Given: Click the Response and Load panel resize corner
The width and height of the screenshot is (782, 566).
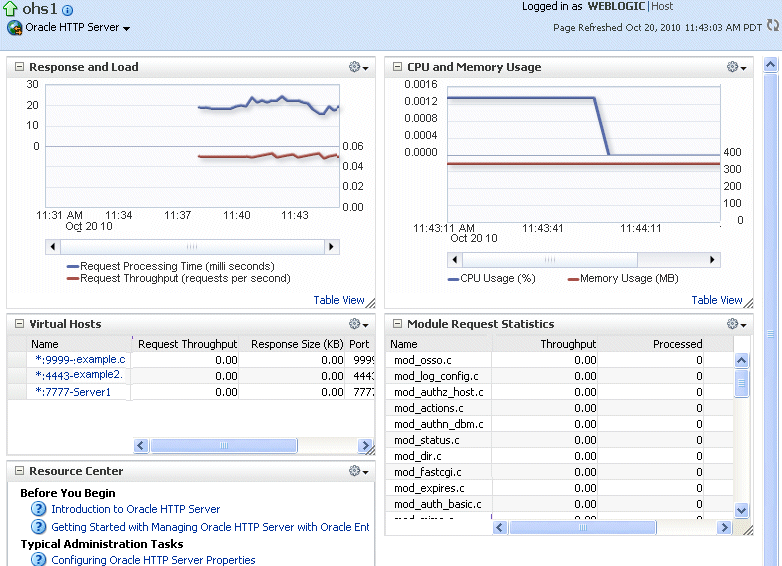Looking at the screenshot, I should 371,303.
